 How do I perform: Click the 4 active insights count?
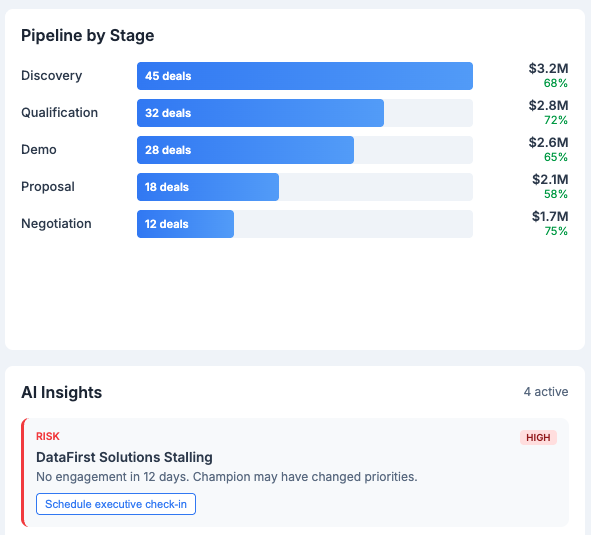point(546,392)
